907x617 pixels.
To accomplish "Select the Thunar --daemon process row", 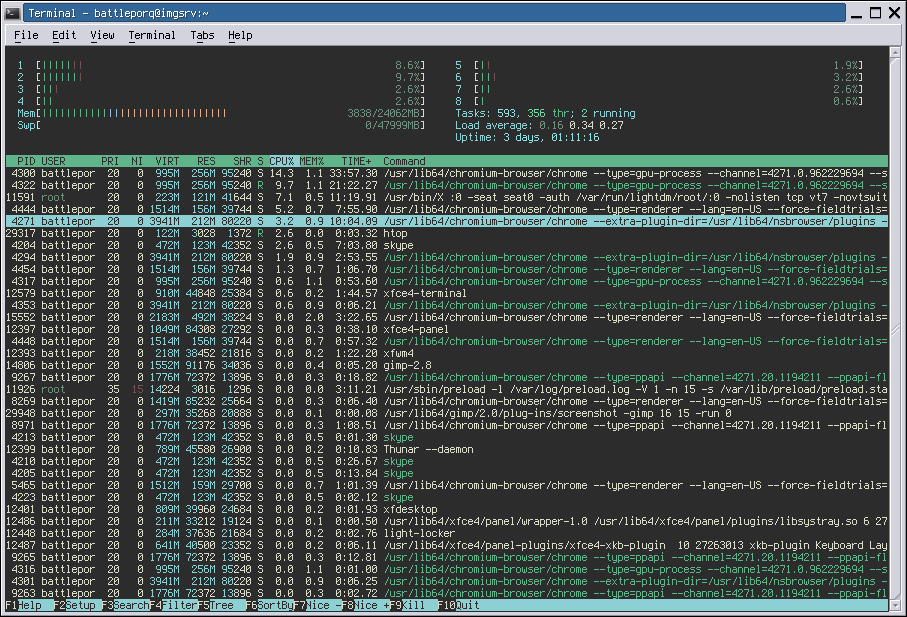I will [447, 449].
